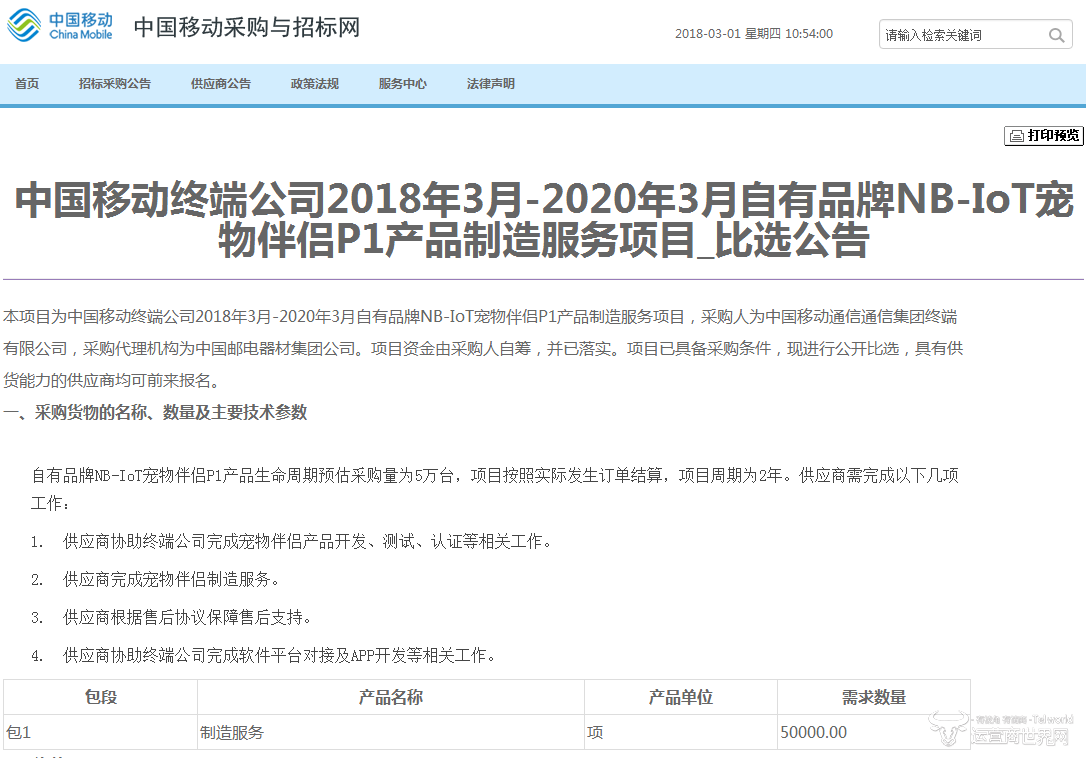This screenshot has height=758, width=1086.
Task: Click the 需求数量 column header
Action: pos(874,697)
